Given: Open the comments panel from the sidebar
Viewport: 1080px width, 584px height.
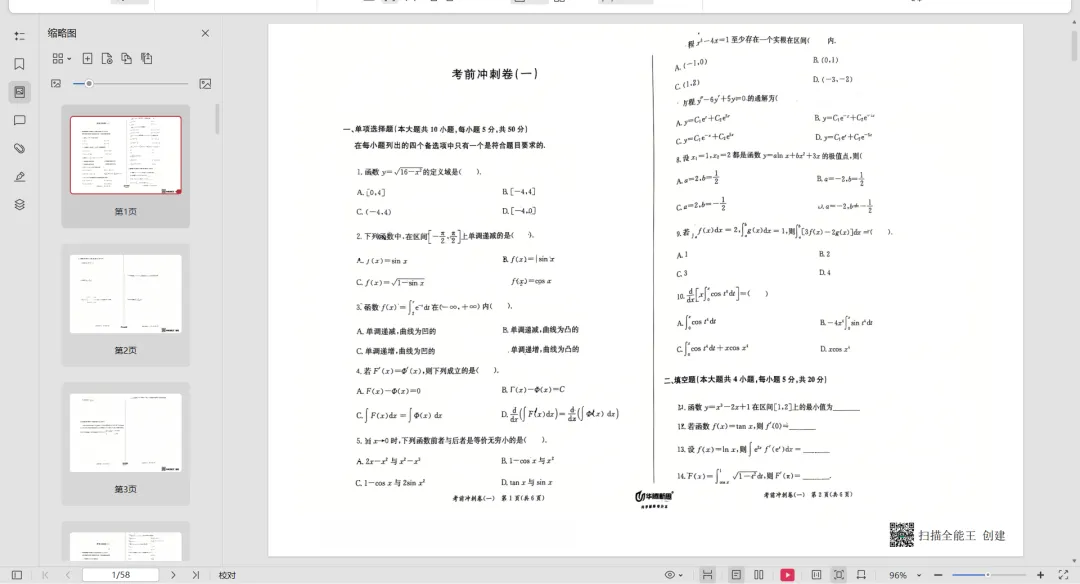Looking at the screenshot, I should 20,121.
